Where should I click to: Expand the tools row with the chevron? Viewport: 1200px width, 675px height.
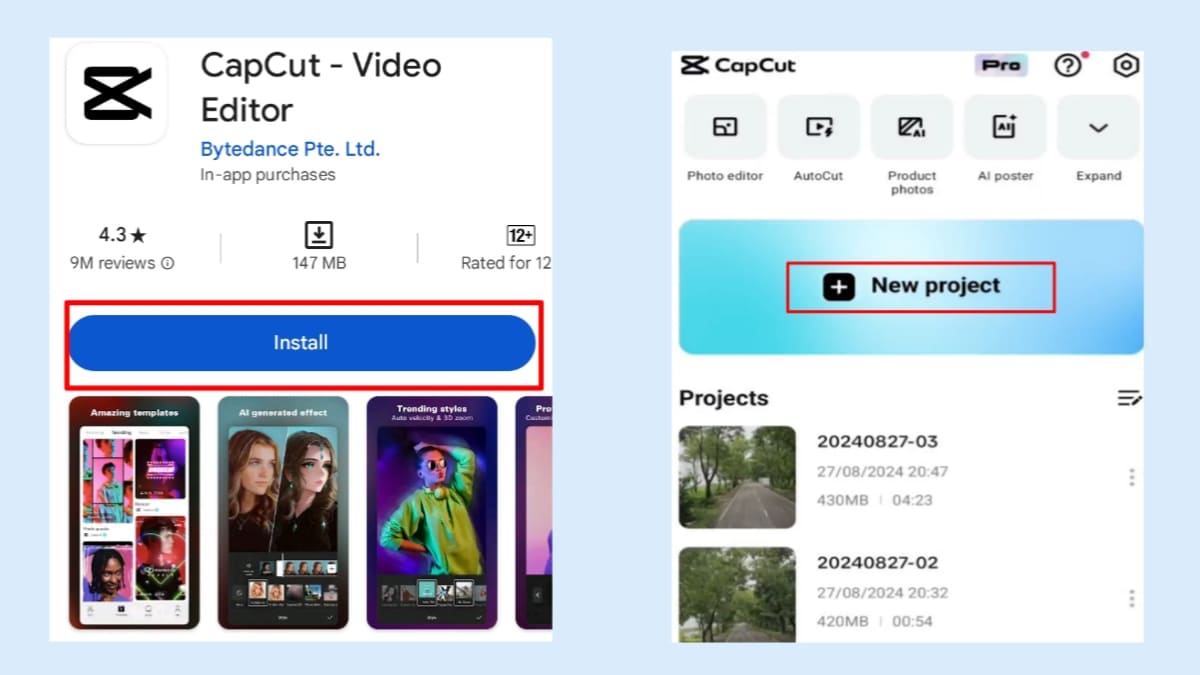click(x=1098, y=128)
